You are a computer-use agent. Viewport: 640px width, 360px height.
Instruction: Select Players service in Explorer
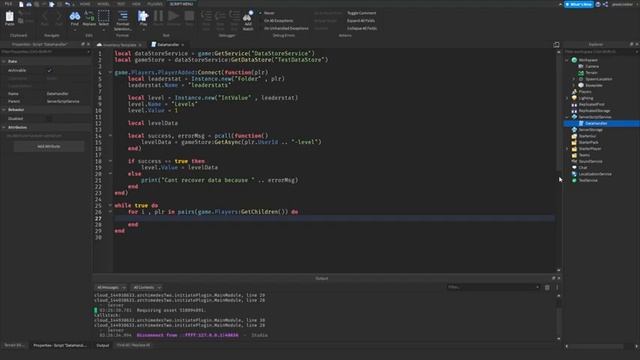click(584, 92)
